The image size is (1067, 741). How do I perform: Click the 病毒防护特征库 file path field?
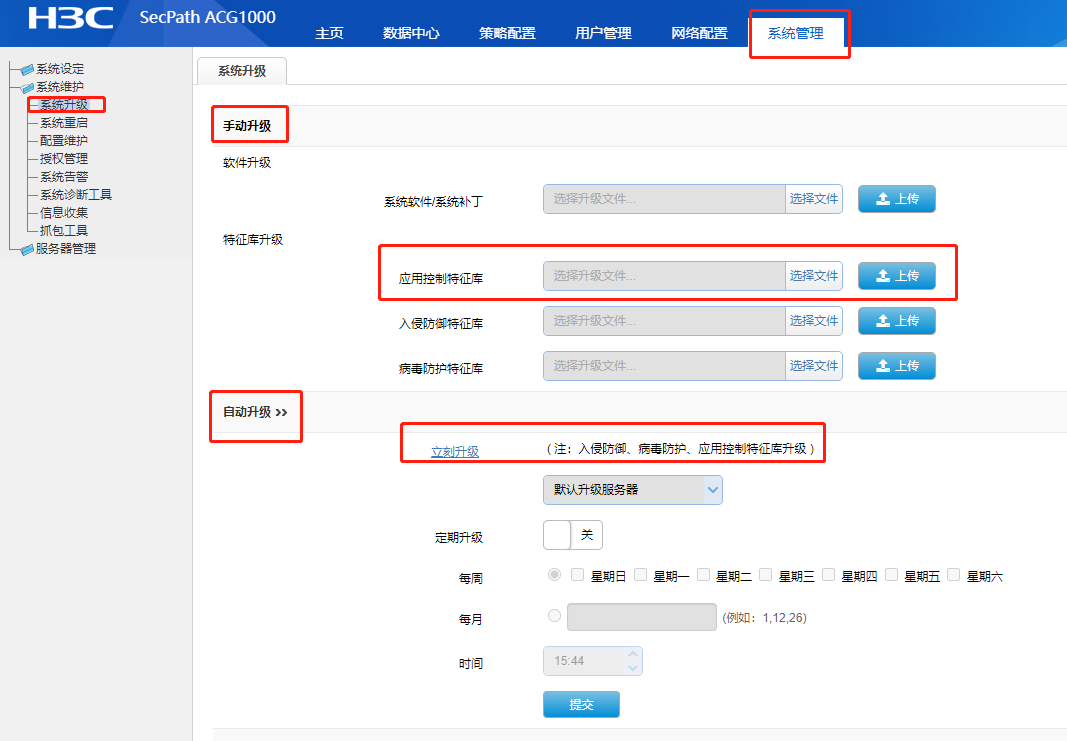pyautogui.click(x=664, y=365)
